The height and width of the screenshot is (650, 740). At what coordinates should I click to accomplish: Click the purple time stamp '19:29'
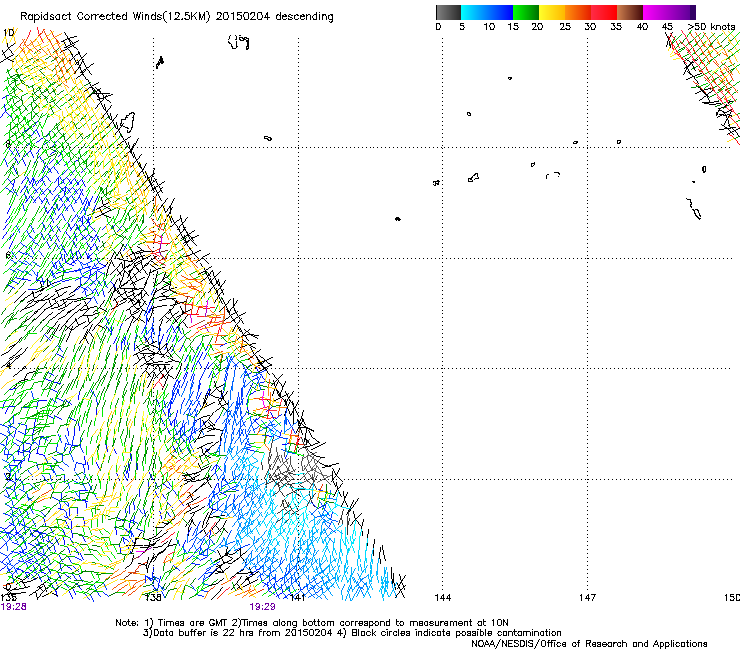pos(262,607)
